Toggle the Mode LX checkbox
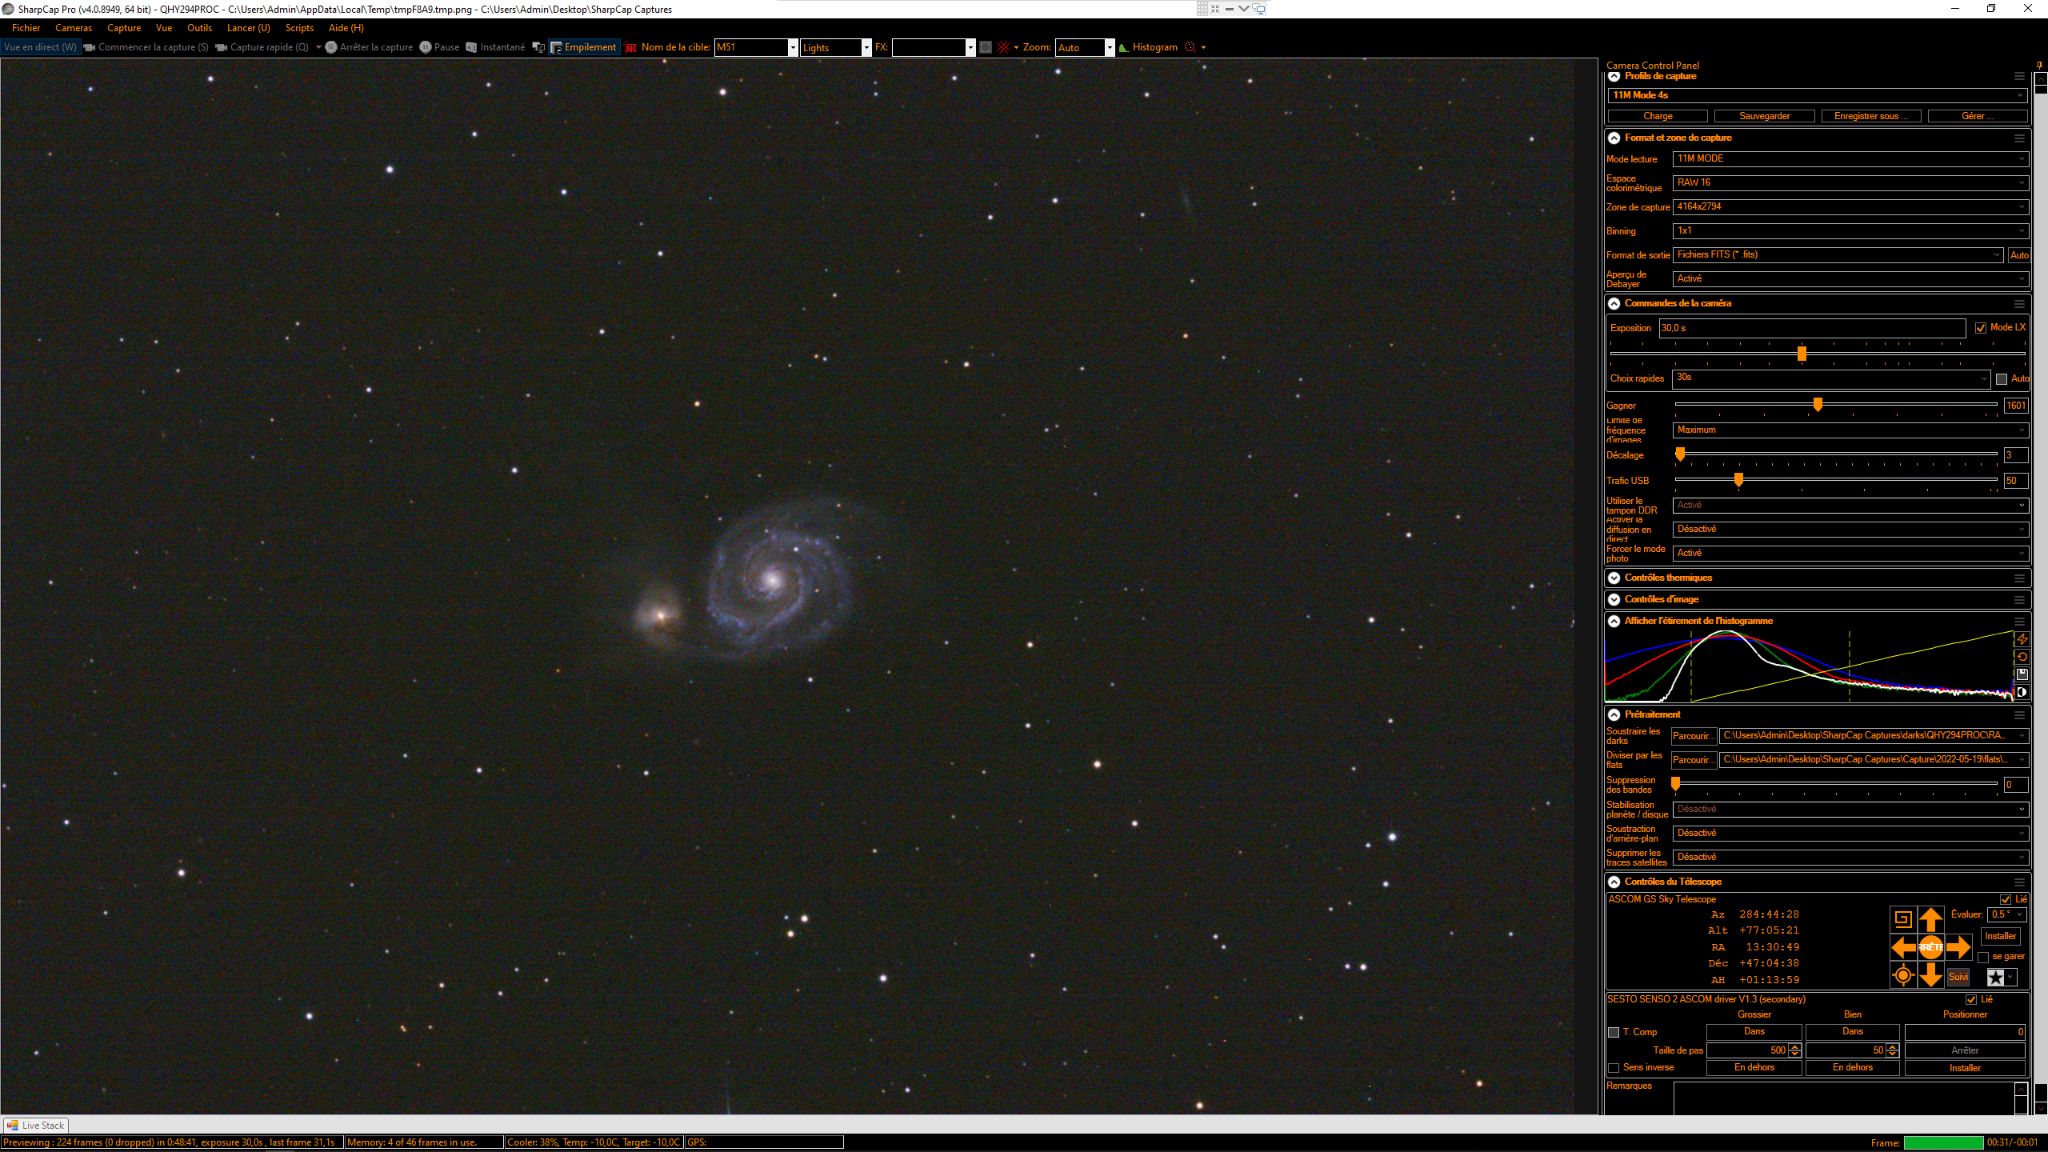2048x1152 pixels. click(1980, 328)
